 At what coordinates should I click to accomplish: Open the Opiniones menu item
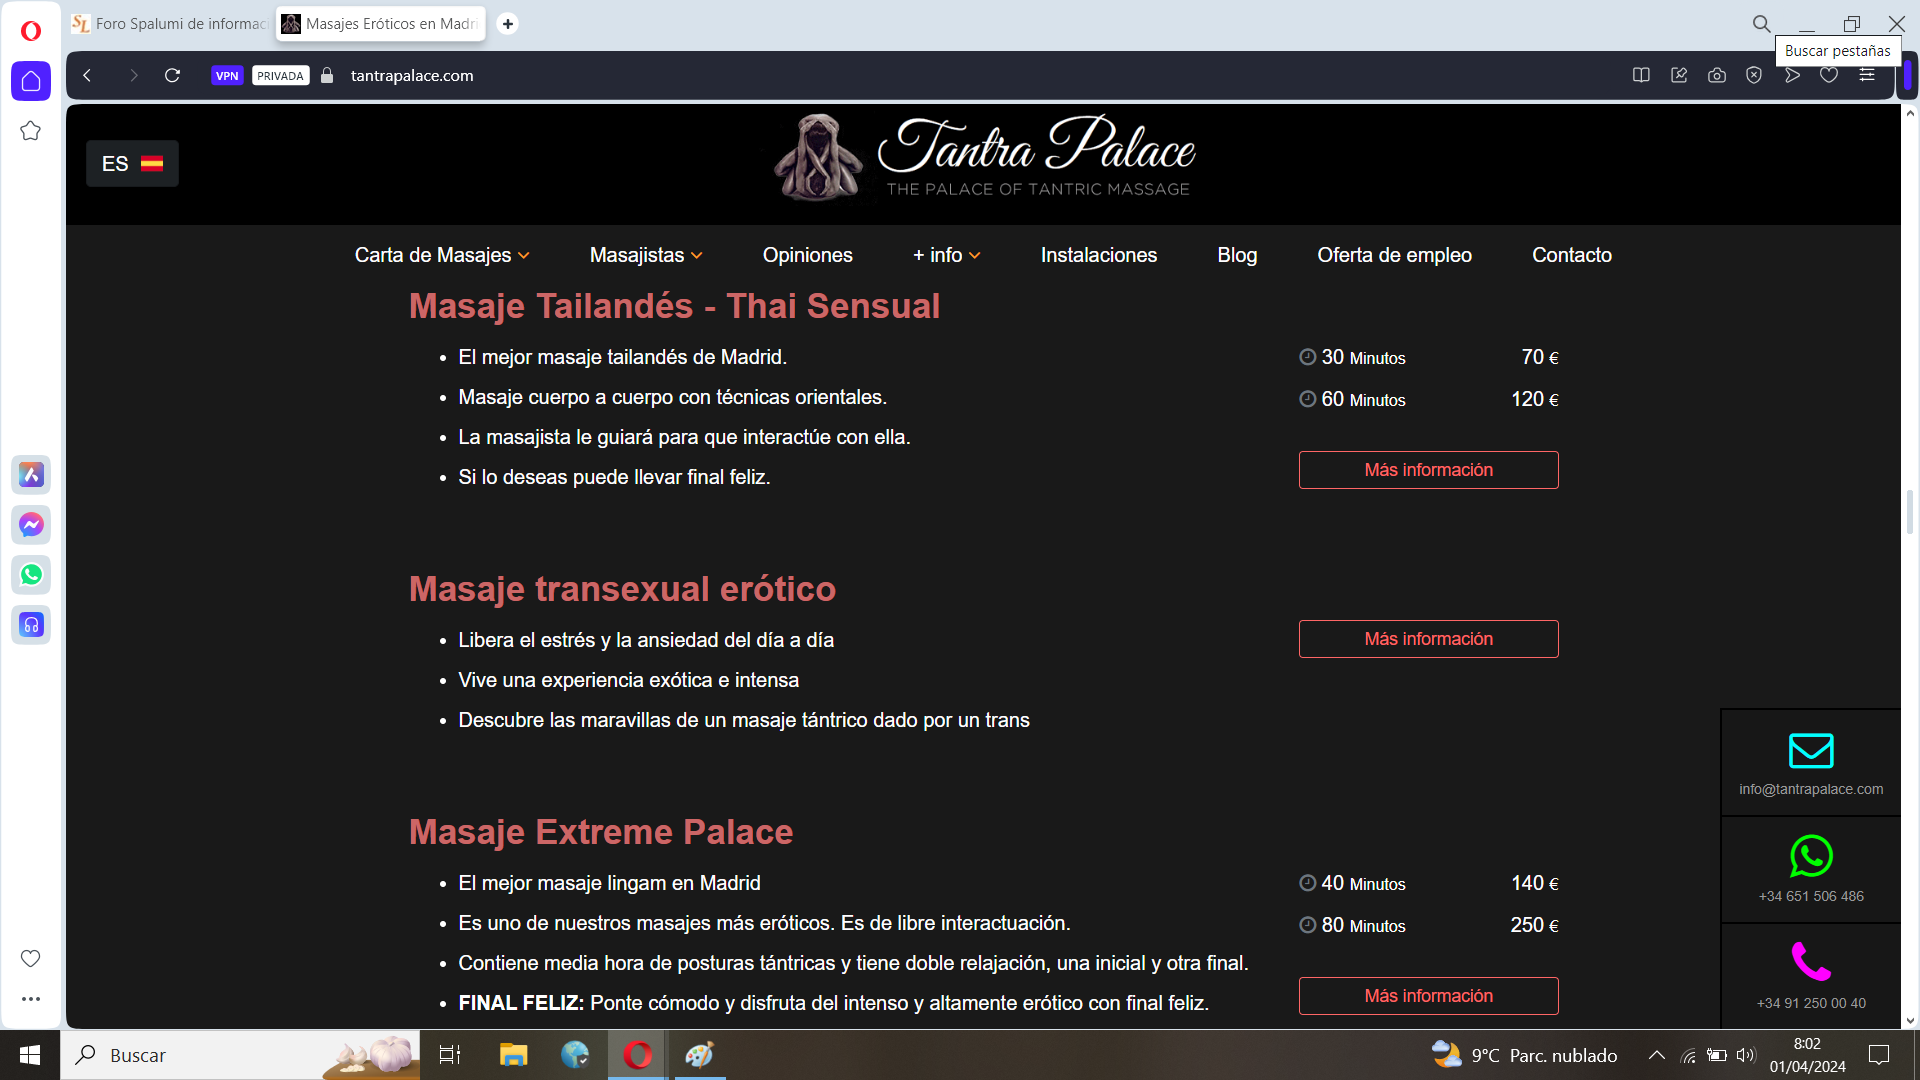(x=808, y=255)
